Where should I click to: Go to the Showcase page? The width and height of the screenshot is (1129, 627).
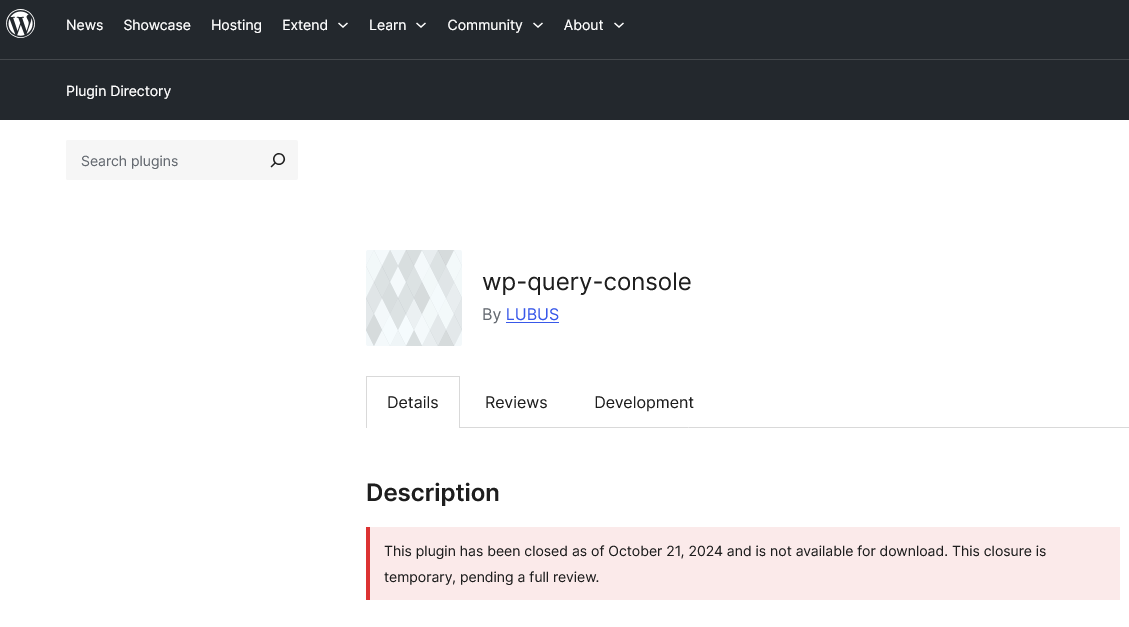[x=157, y=25]
